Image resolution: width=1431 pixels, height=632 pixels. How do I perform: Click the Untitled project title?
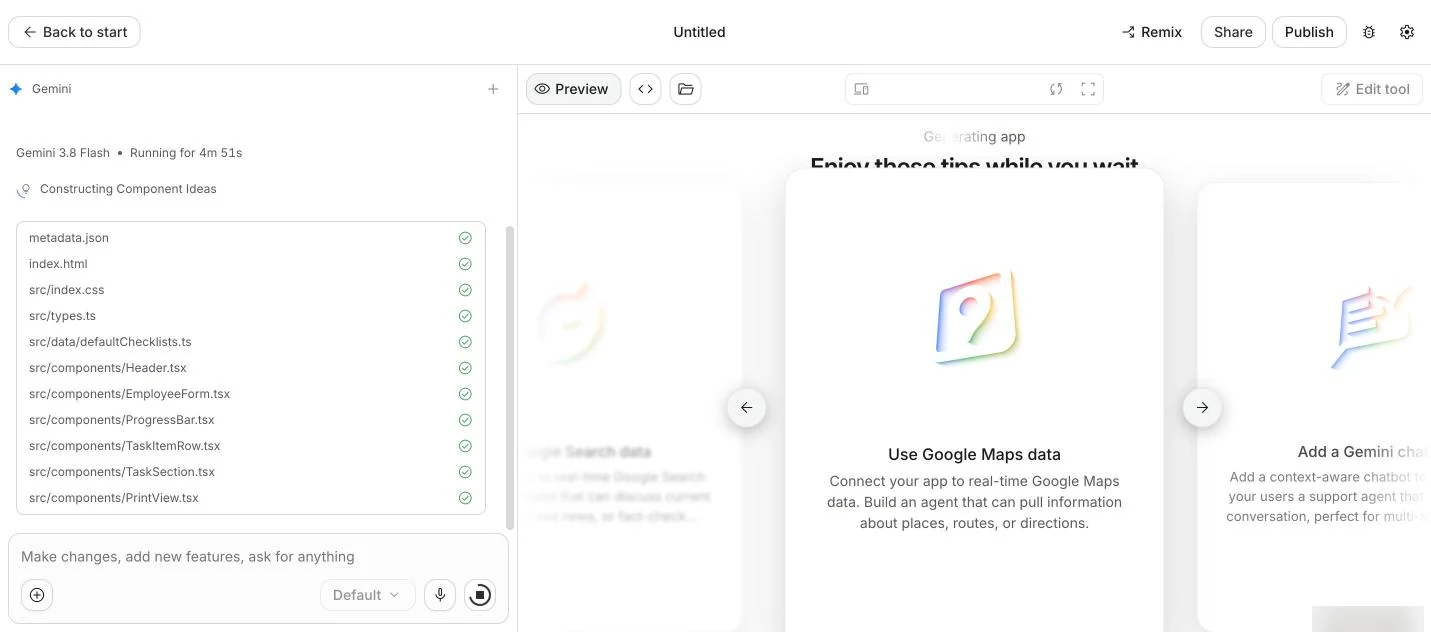tap(699, 32)
